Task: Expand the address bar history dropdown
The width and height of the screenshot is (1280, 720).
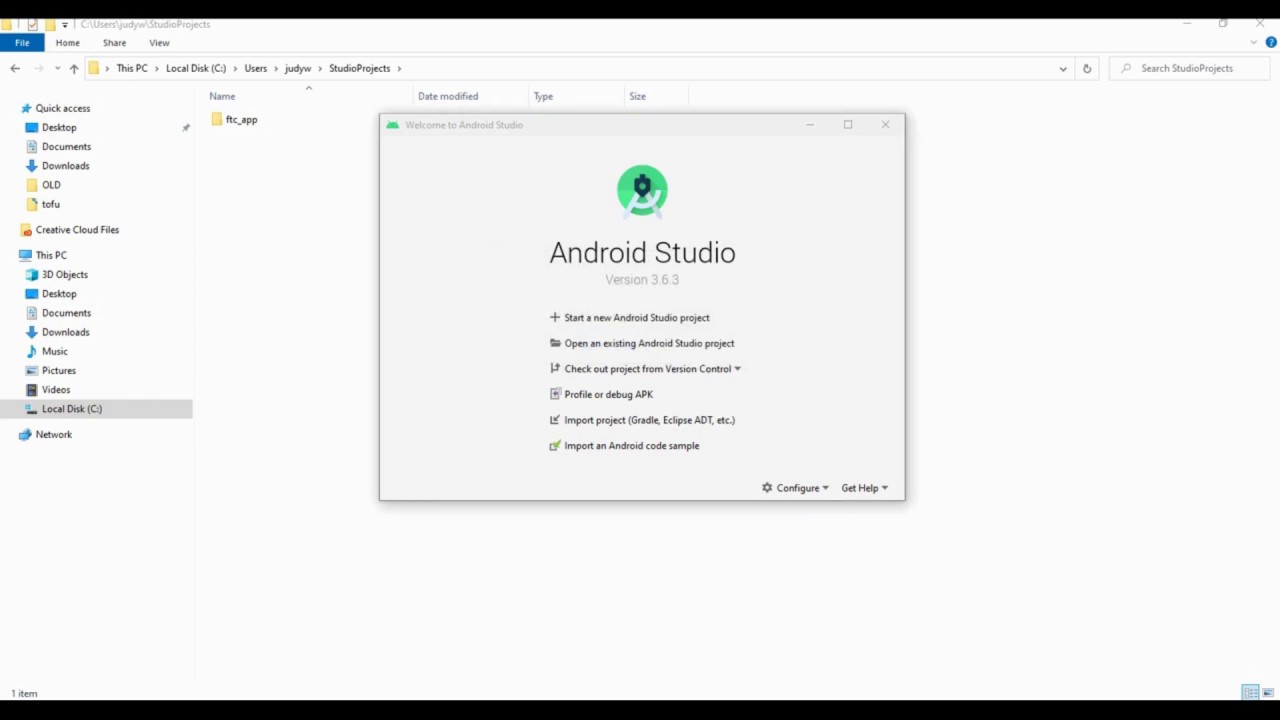Action: (x=1063, y=68)
